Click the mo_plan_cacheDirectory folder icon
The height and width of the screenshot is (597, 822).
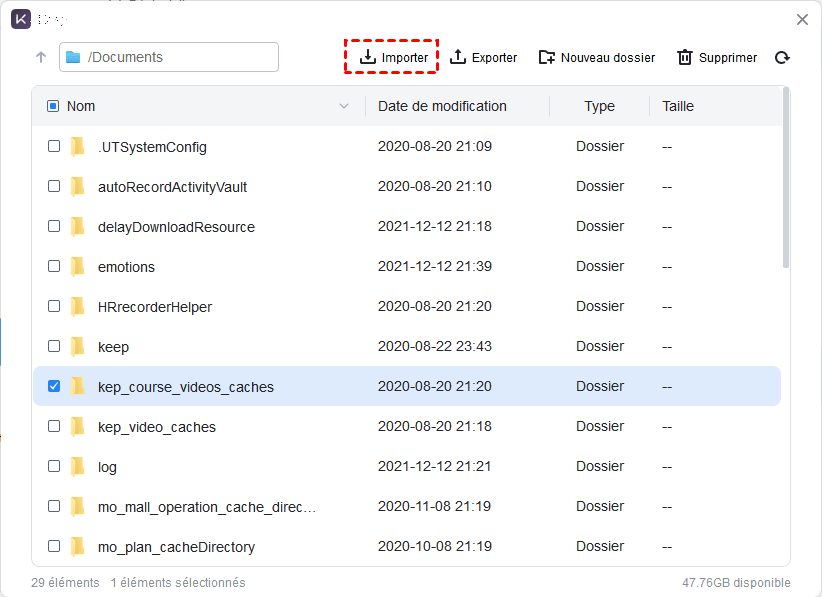(x=78, y=546)
